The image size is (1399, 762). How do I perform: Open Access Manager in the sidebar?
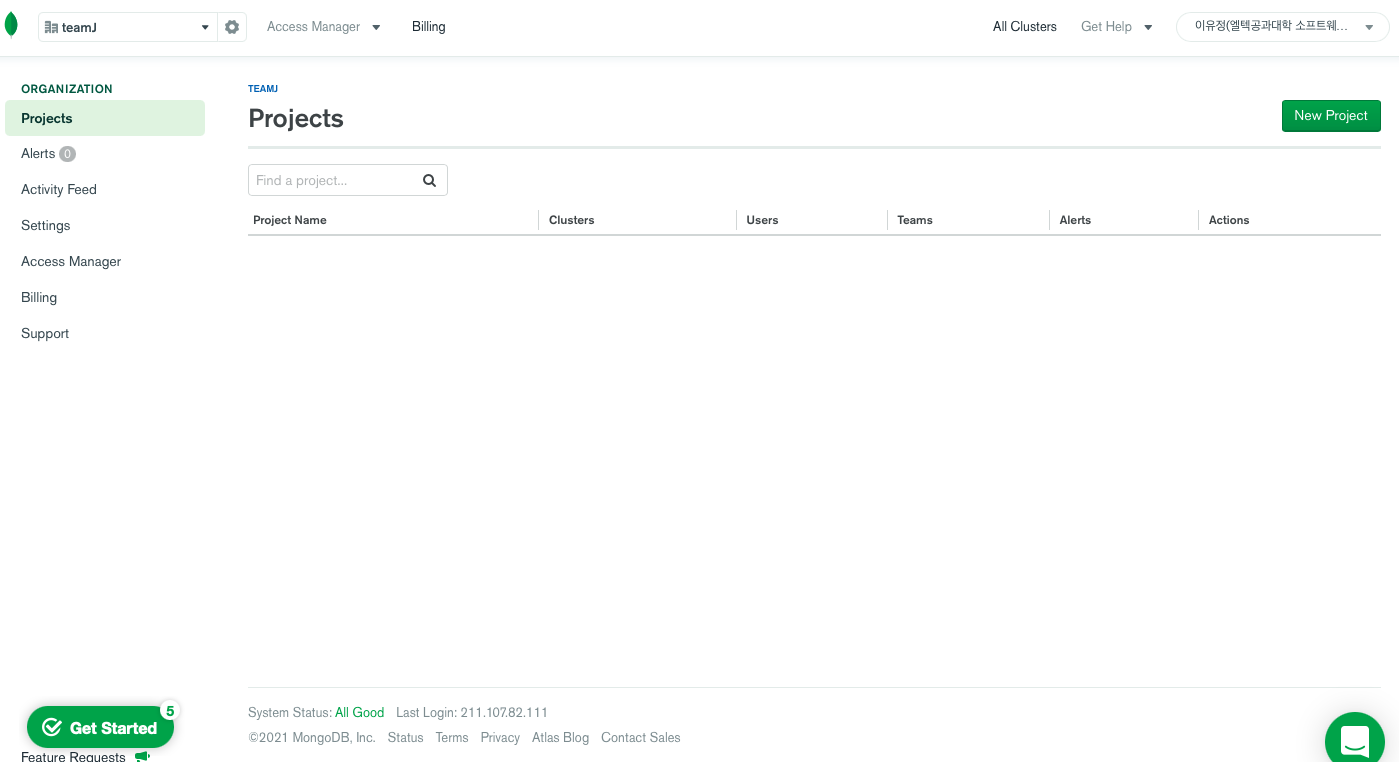tap(71, 261)
